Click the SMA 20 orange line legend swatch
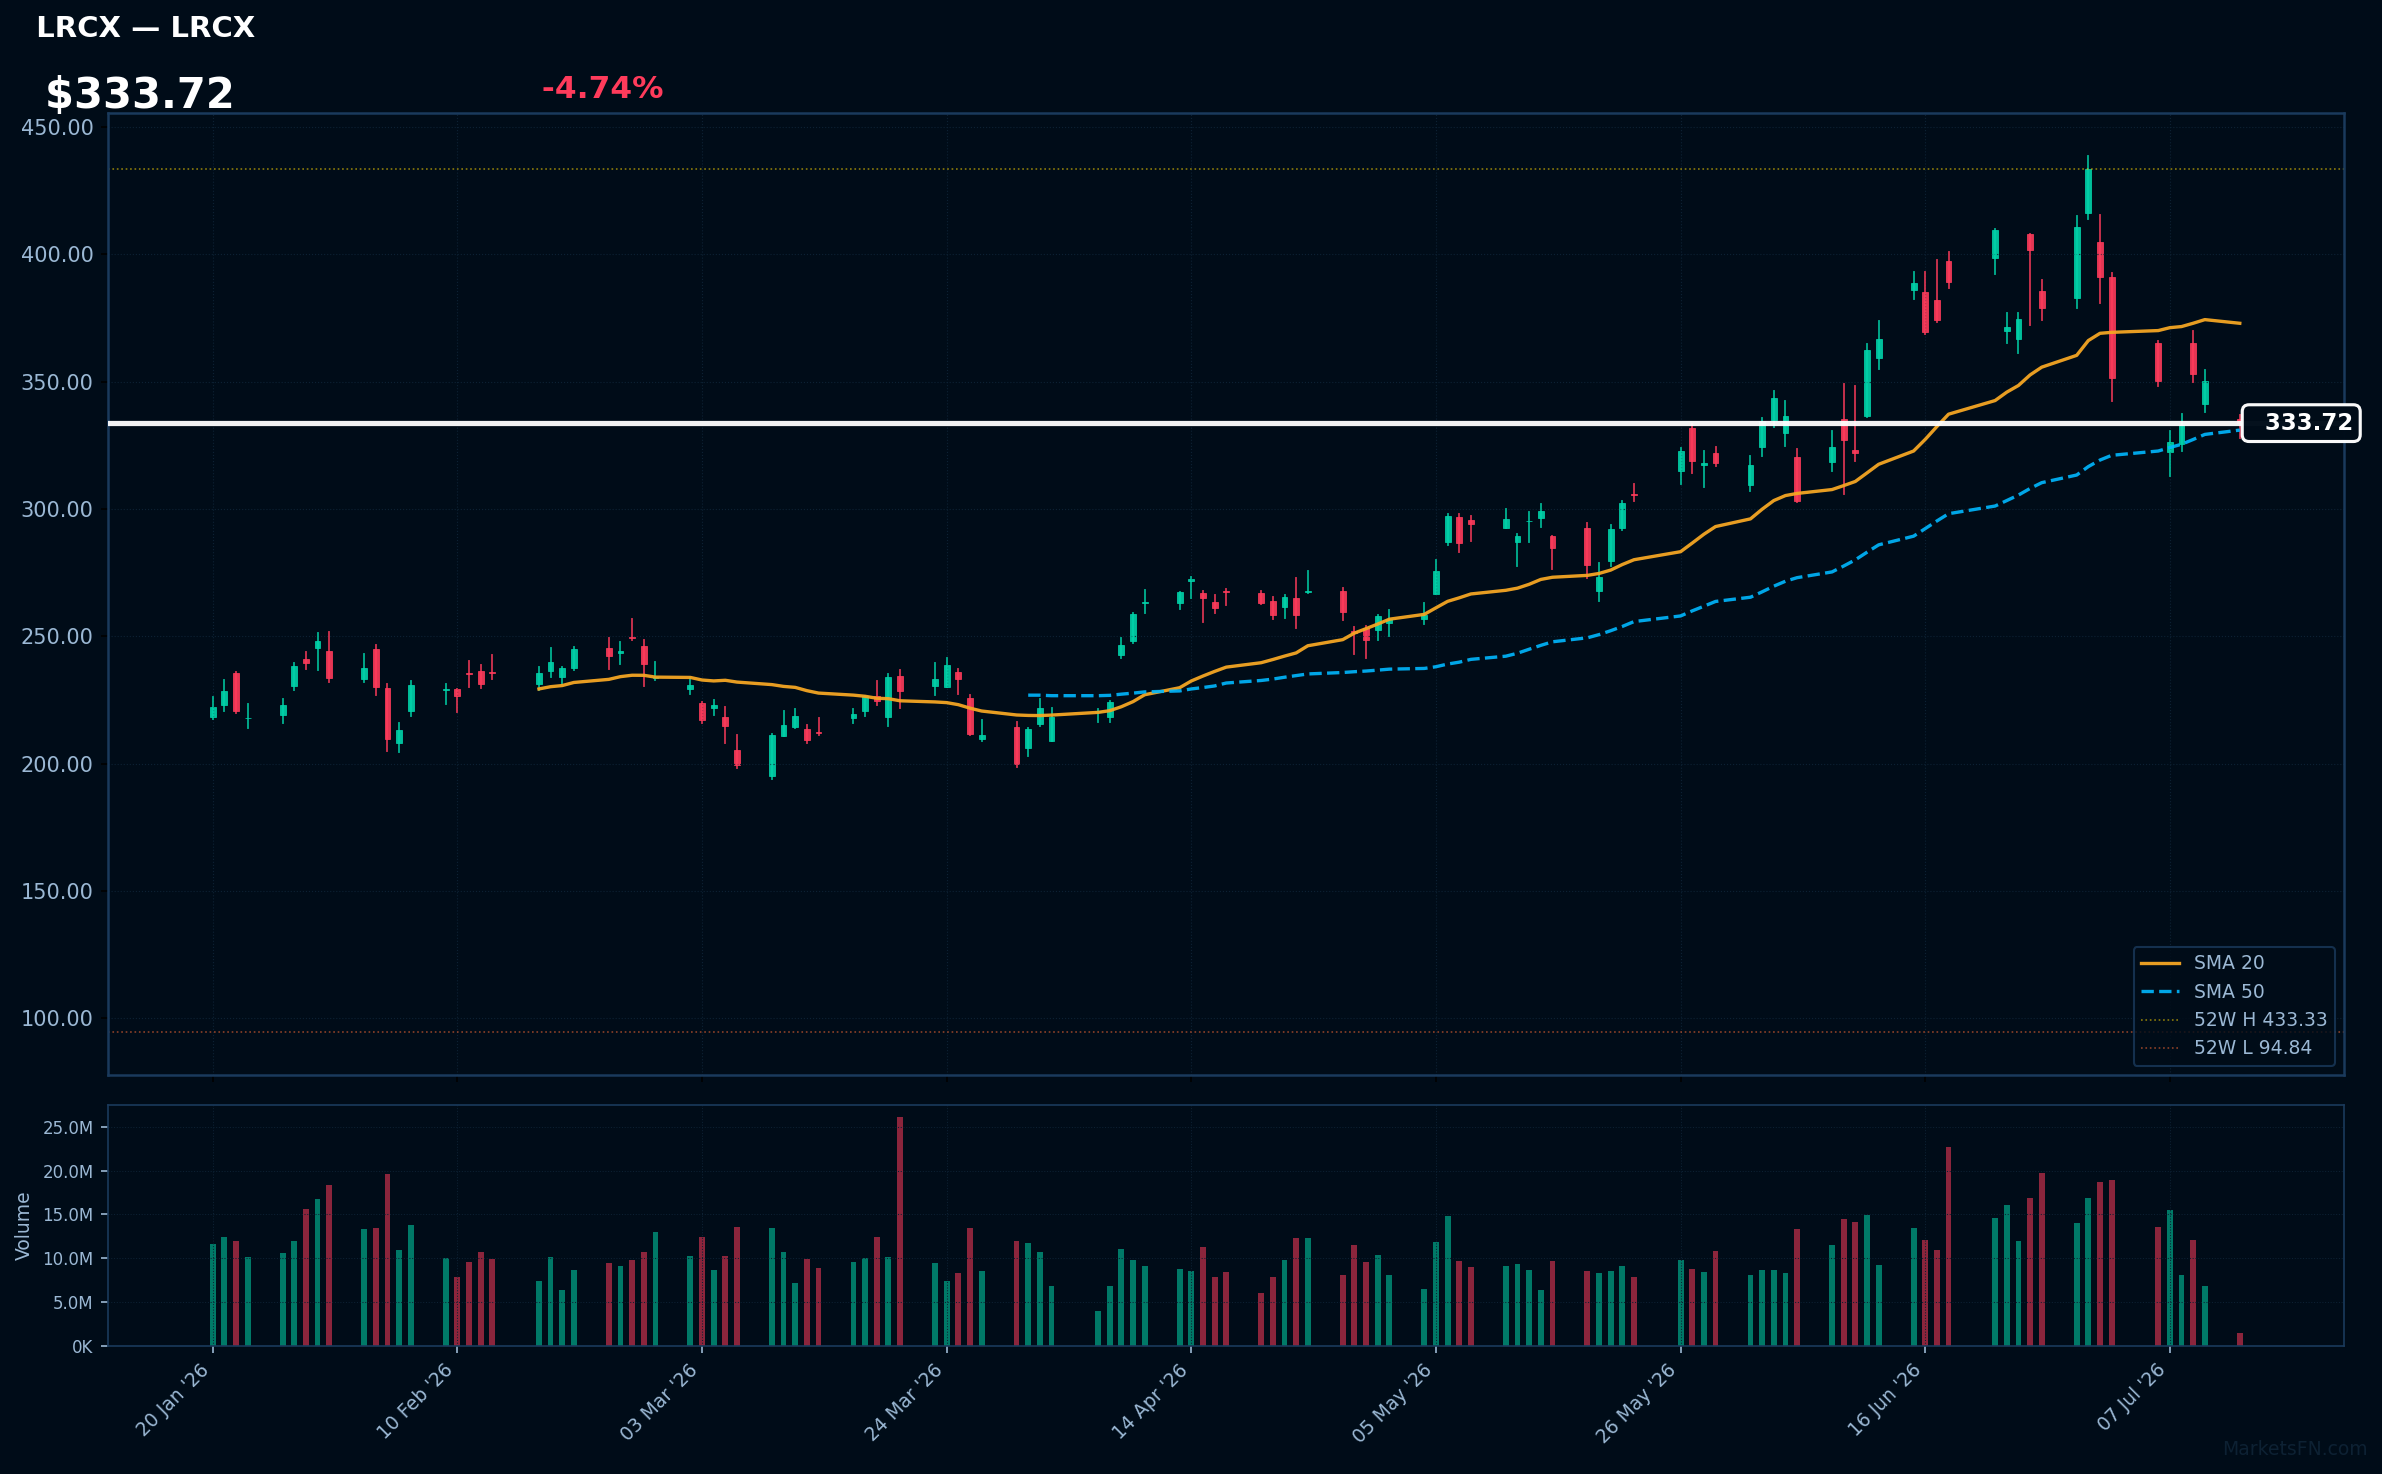2382x1474 pixels. click(2160, 963)
